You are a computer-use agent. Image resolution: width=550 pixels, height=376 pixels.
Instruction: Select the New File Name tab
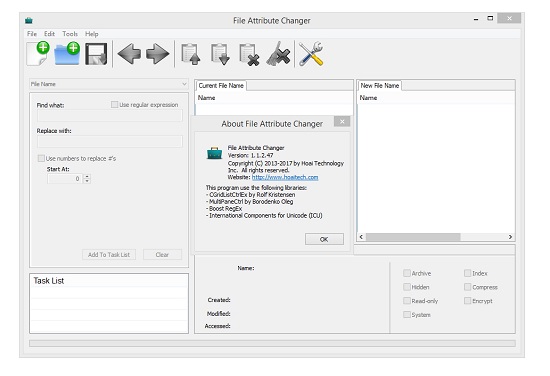pos(380,86)
